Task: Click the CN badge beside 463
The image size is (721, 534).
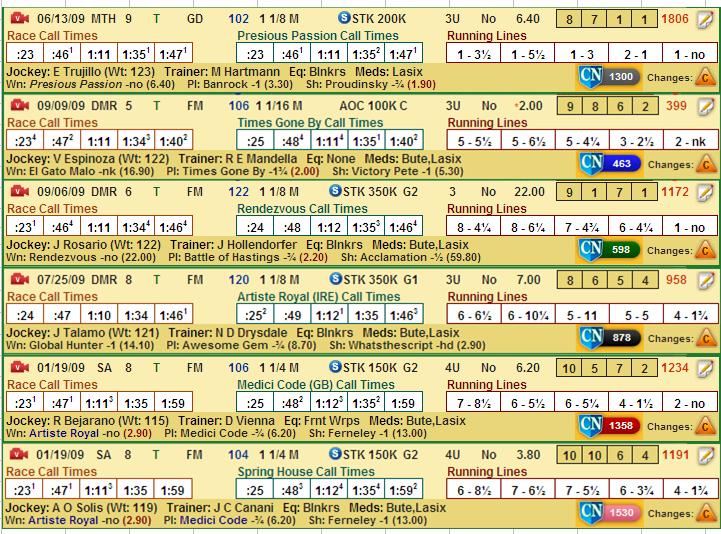Action: [590, 164]
